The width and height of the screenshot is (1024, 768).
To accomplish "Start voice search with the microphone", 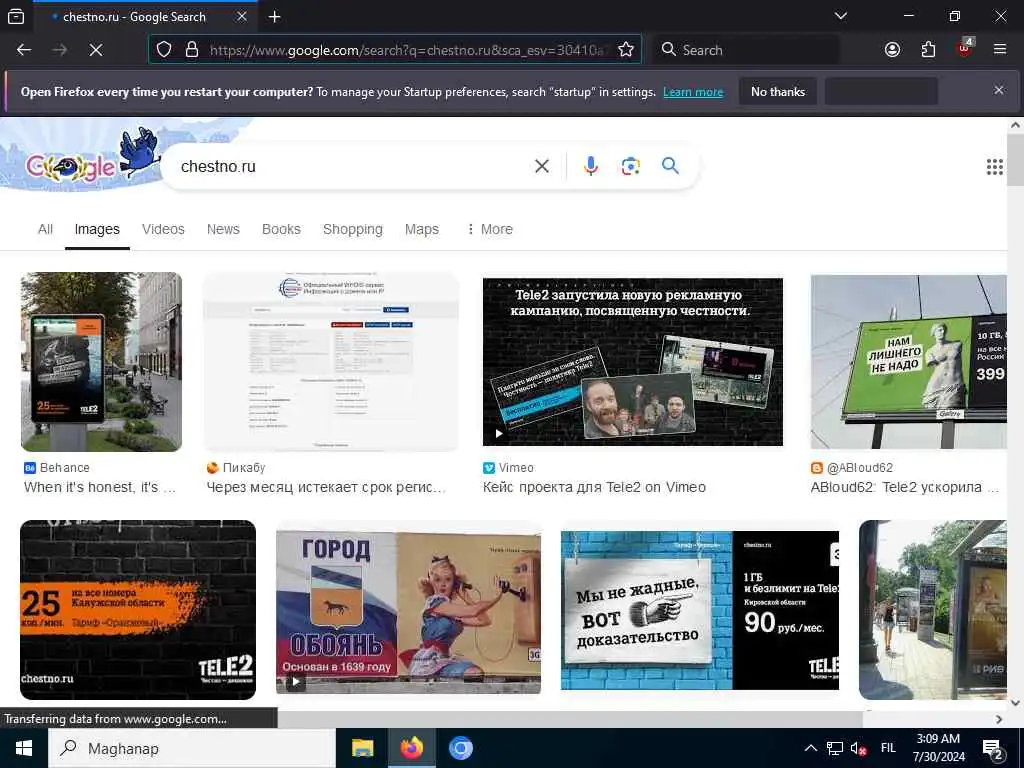I will (590, 167).
